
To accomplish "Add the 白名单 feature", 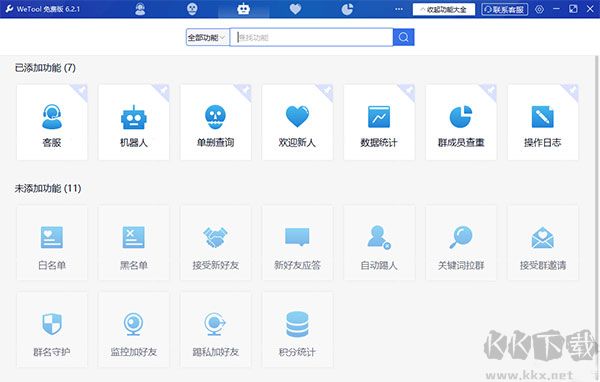I will point(52,243).
